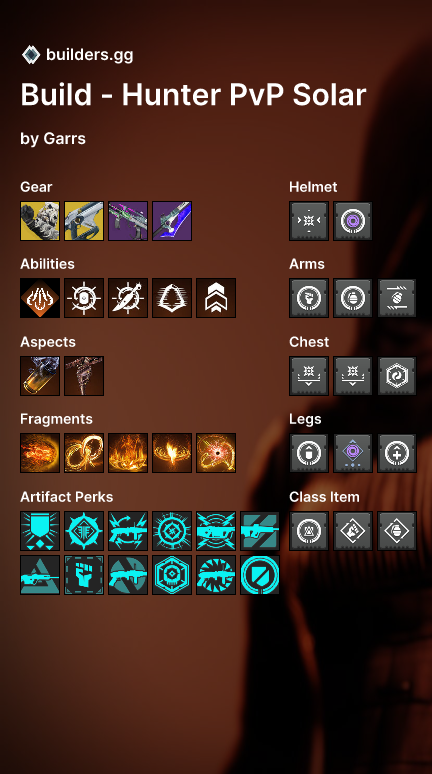The height and width of the screenshot is (774, 432).
Task: Click the purple diamond mod under Legs
Action: (353, 453)
